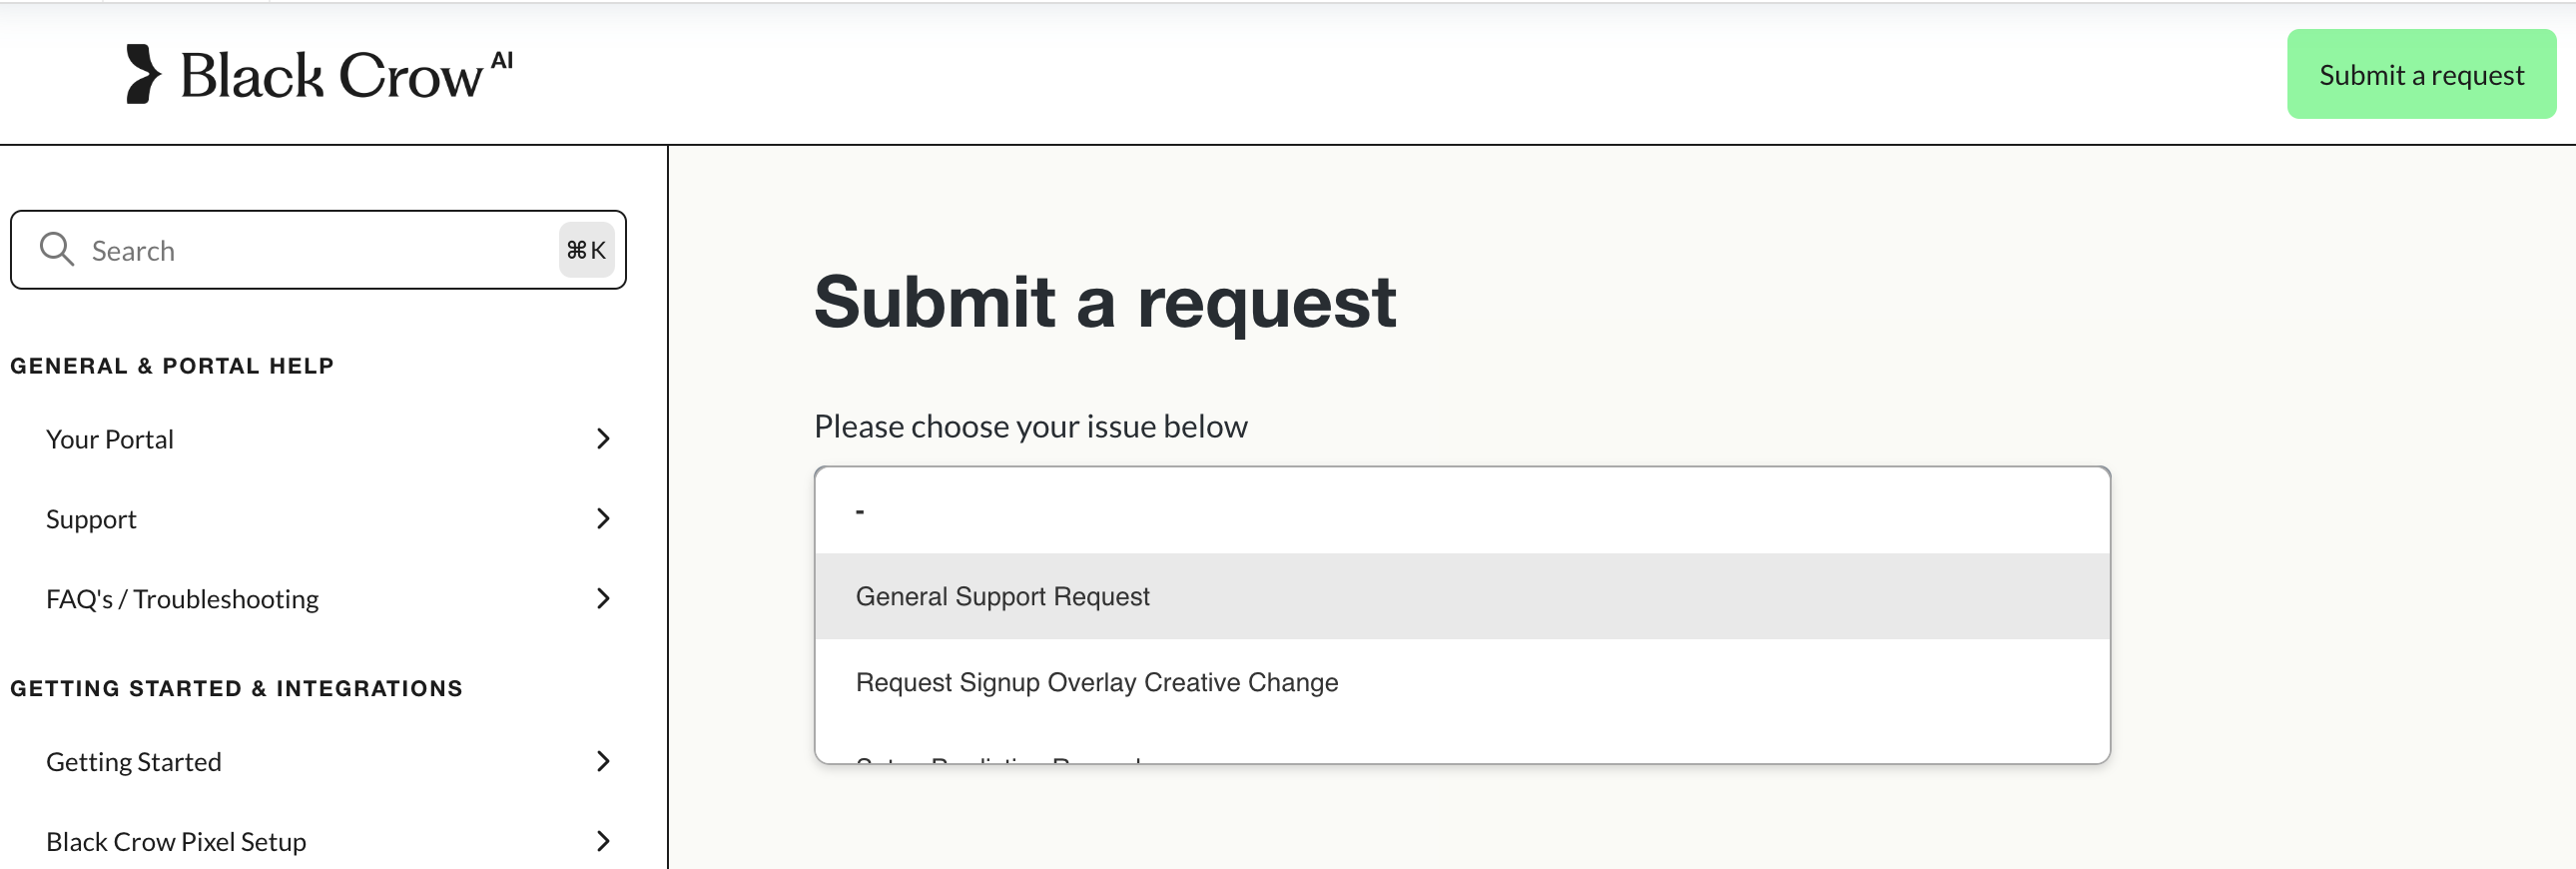The width and height of the screenshot is (2576, 869).
Task: Select General Support Request option
Action: 1002,597
